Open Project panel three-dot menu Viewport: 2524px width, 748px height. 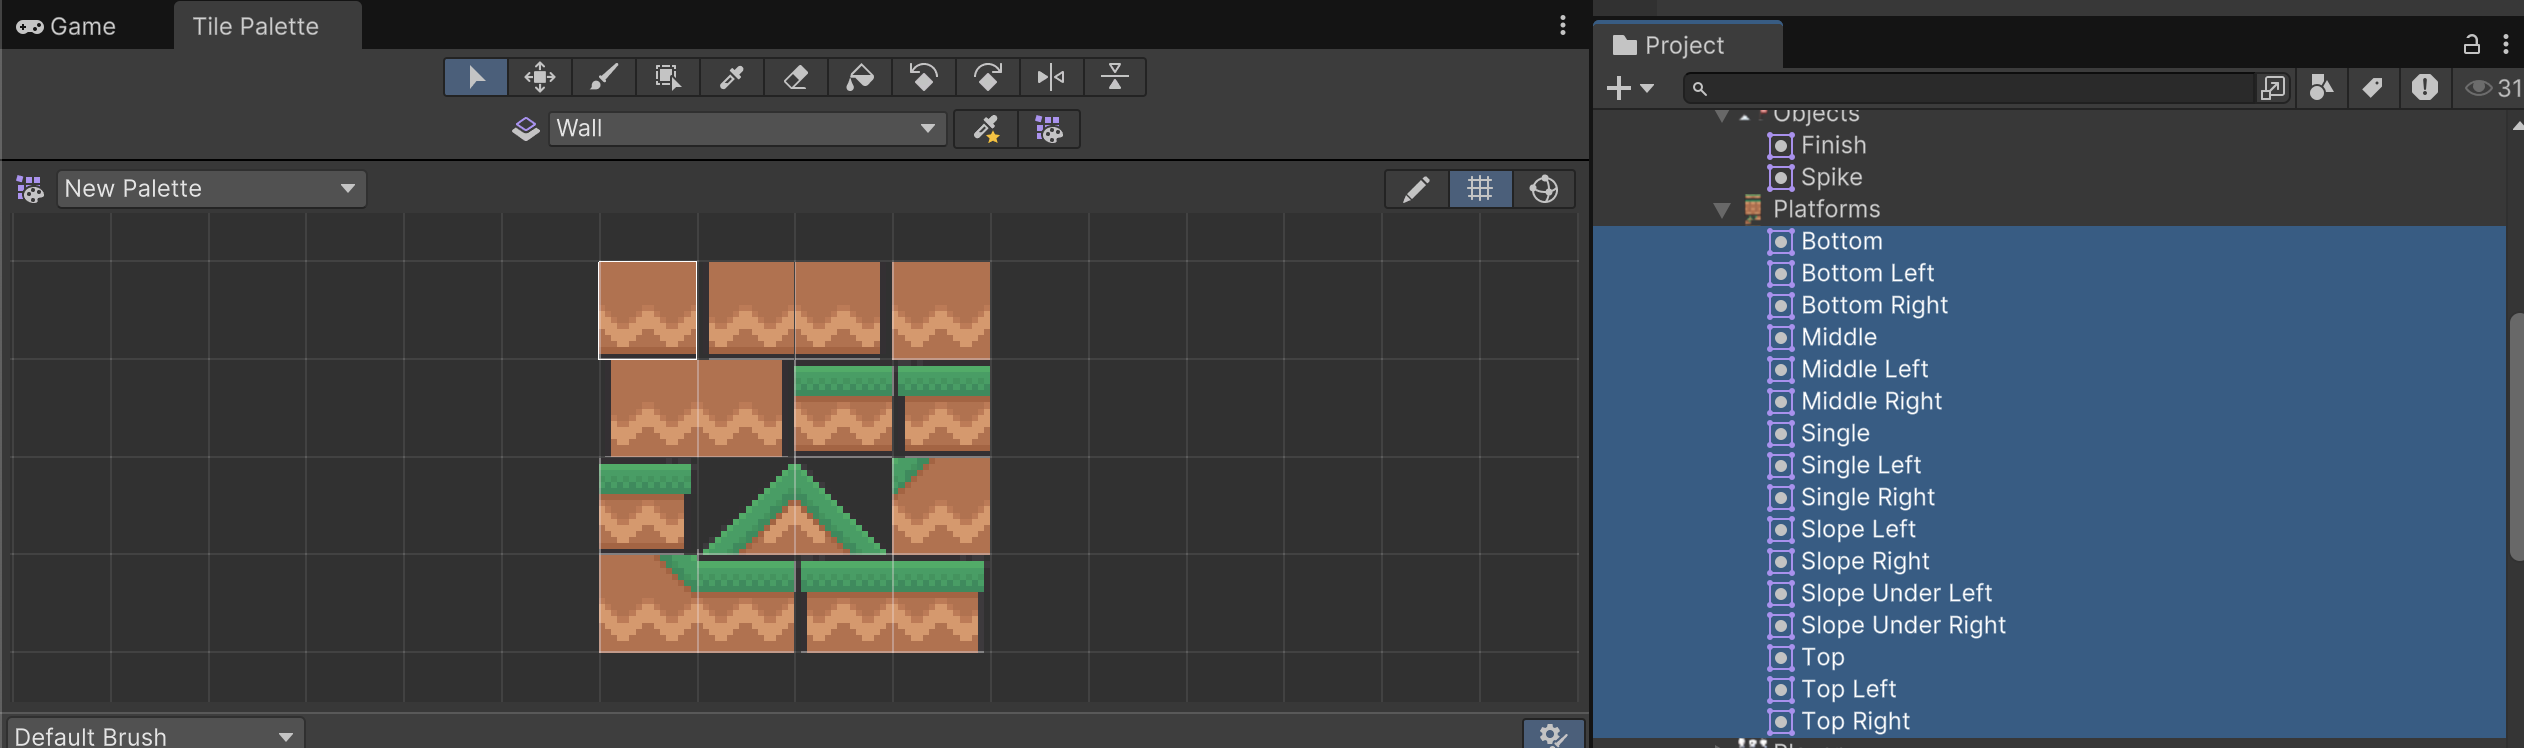[2505, 44]
